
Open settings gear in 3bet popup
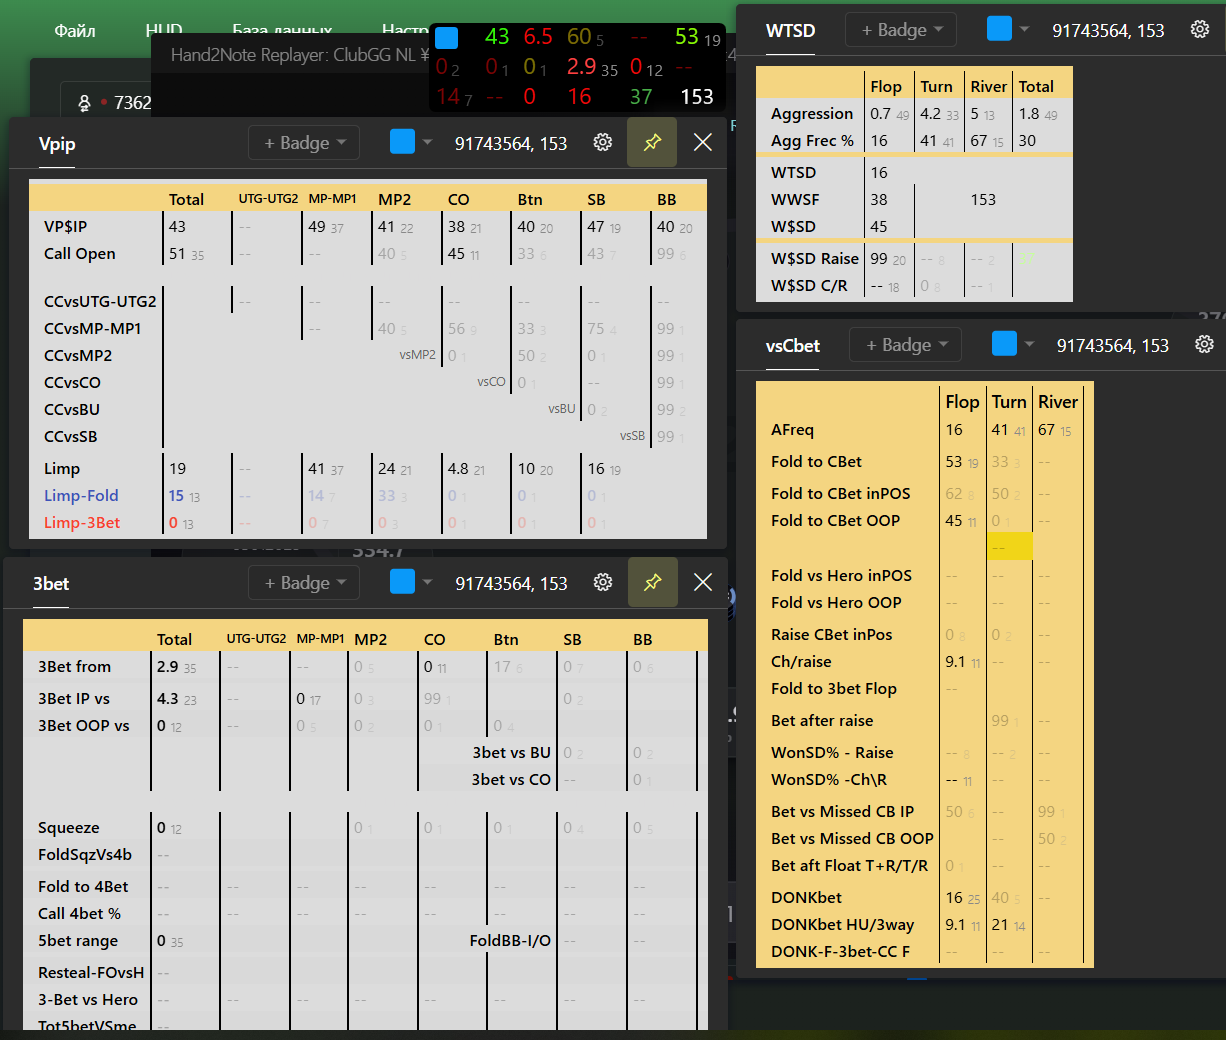pyautogui.click(x=603, y=582)
